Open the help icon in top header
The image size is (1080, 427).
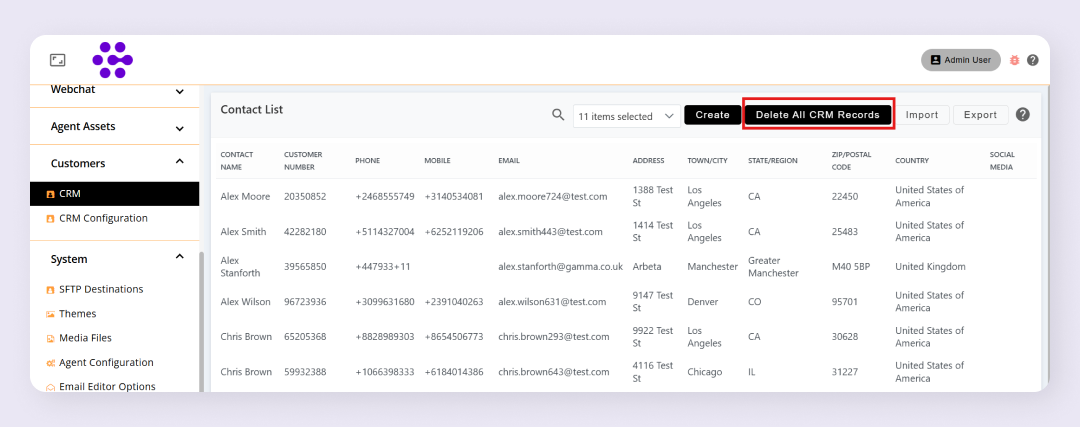(x=1032, y=60)
